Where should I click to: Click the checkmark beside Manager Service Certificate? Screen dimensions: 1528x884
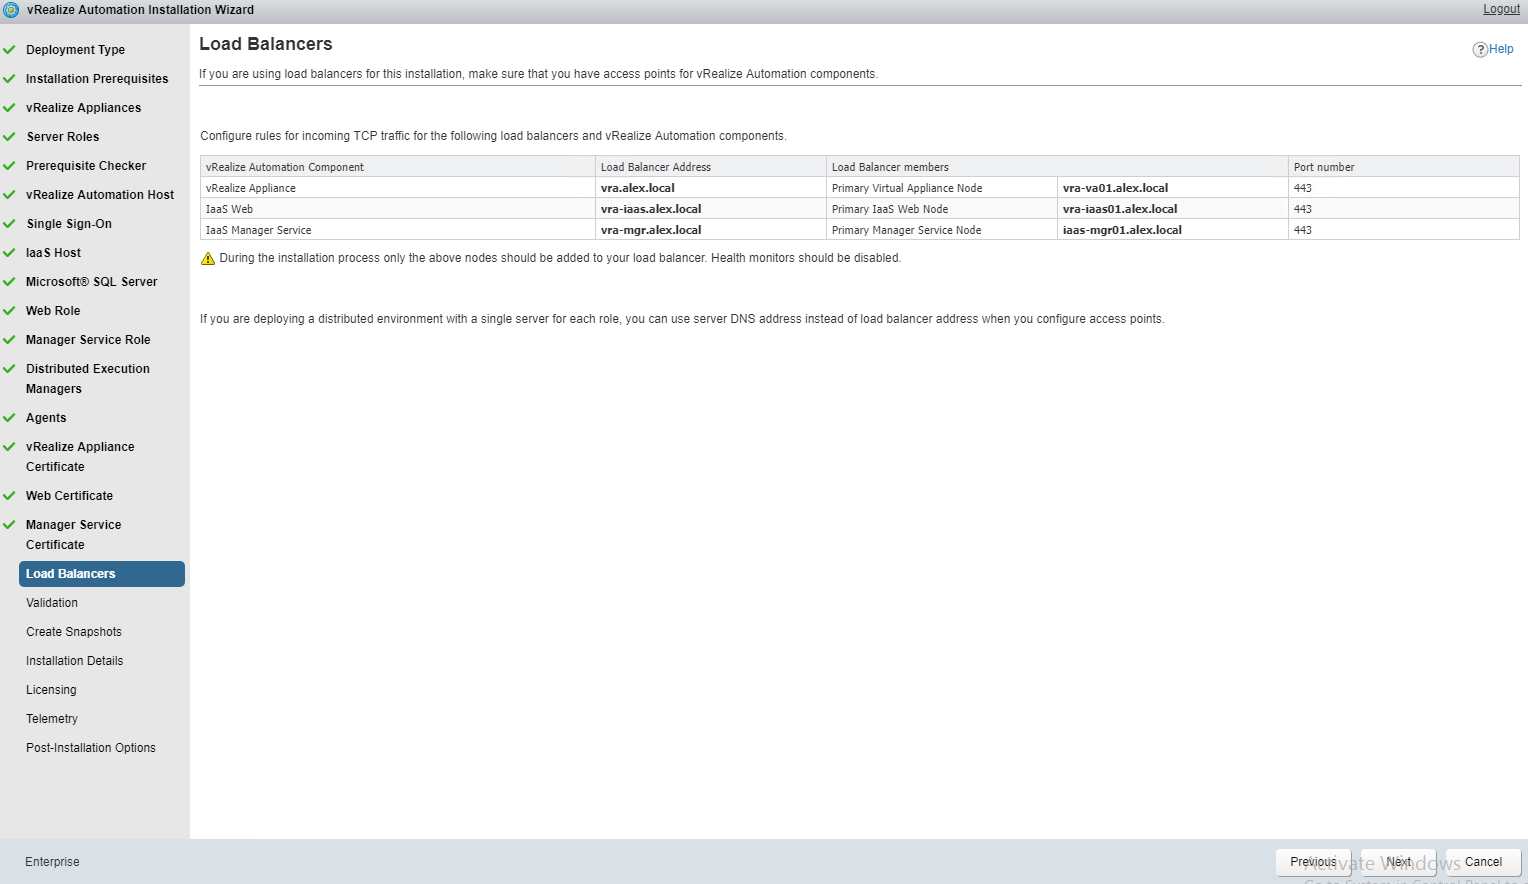9,524
